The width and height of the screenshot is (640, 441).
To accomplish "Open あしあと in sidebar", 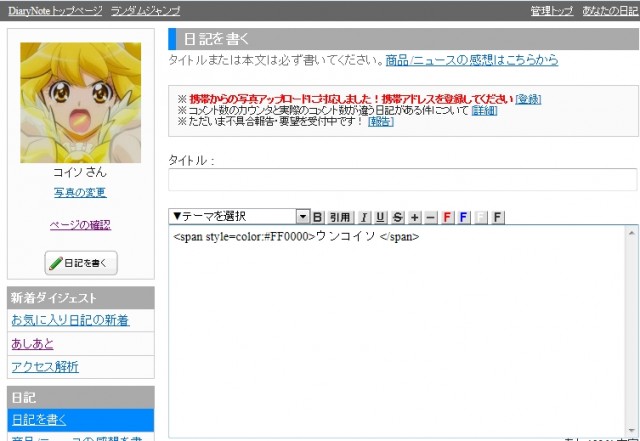I will pos(32,344).
